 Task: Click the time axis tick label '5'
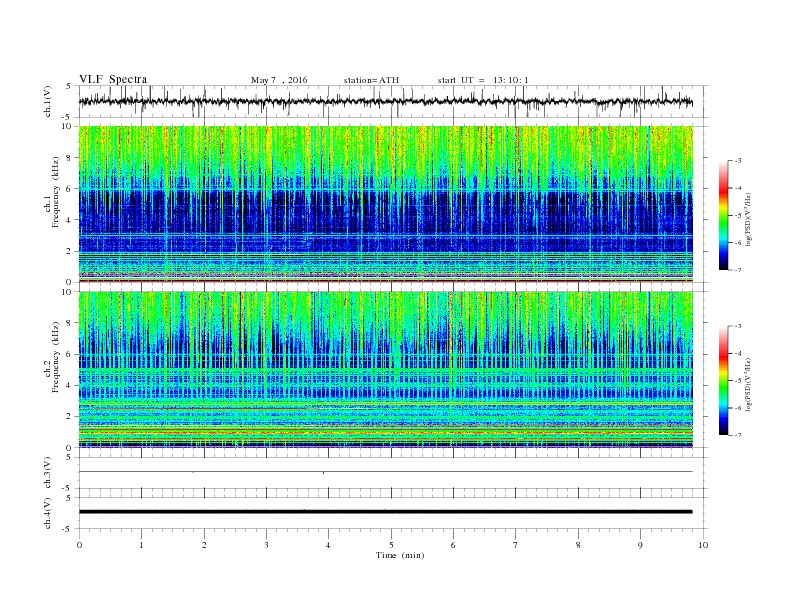tap(391, 545)
